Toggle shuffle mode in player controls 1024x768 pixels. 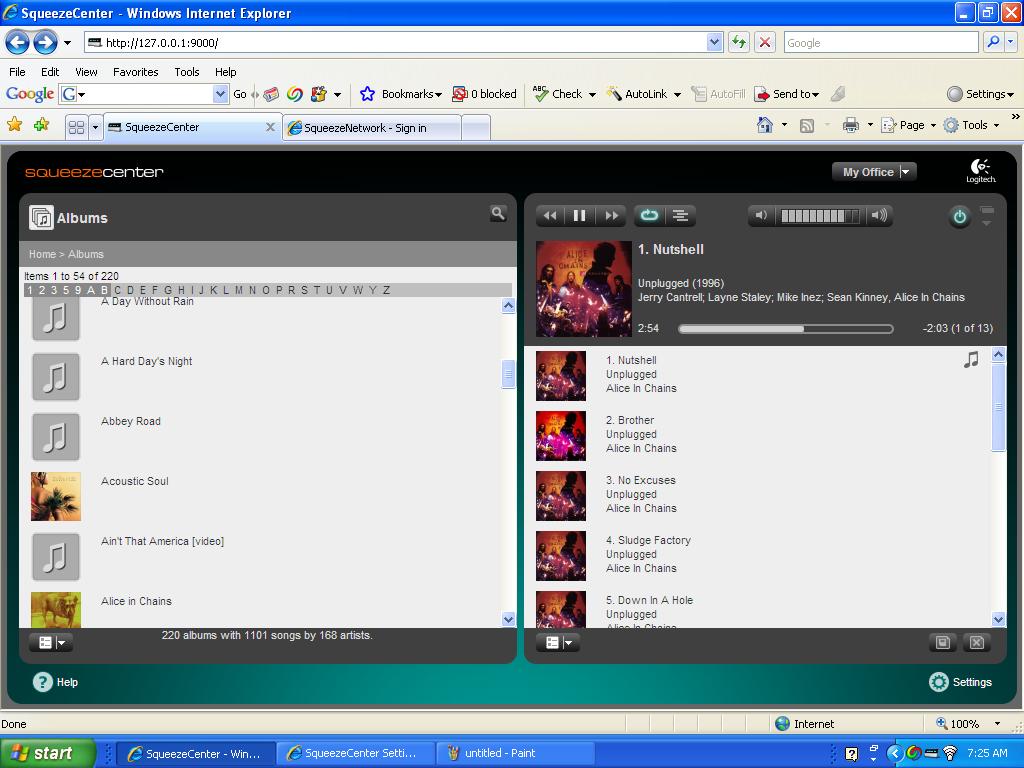click(x=680, y=216)
